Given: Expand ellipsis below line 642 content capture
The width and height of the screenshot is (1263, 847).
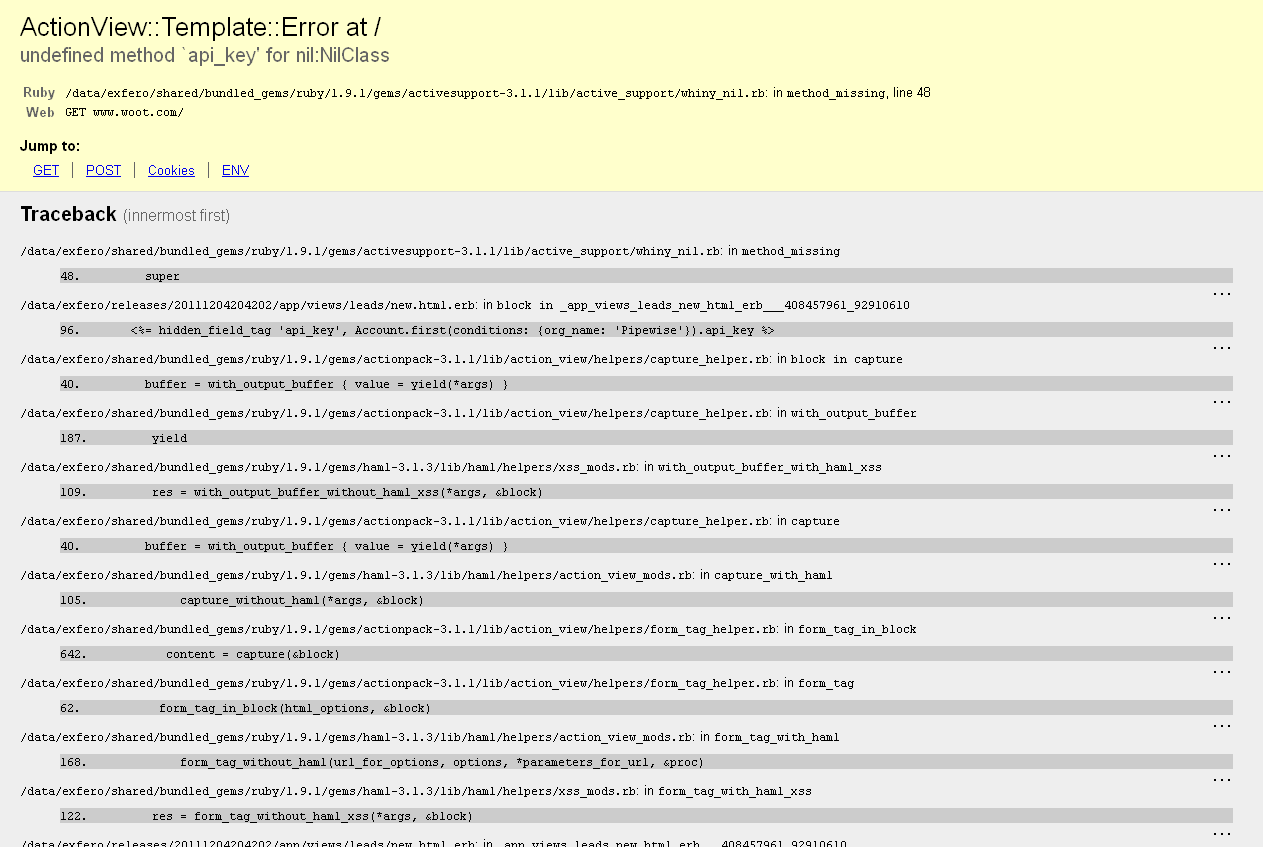Looking at the screenshot, I should (1221, 673).
